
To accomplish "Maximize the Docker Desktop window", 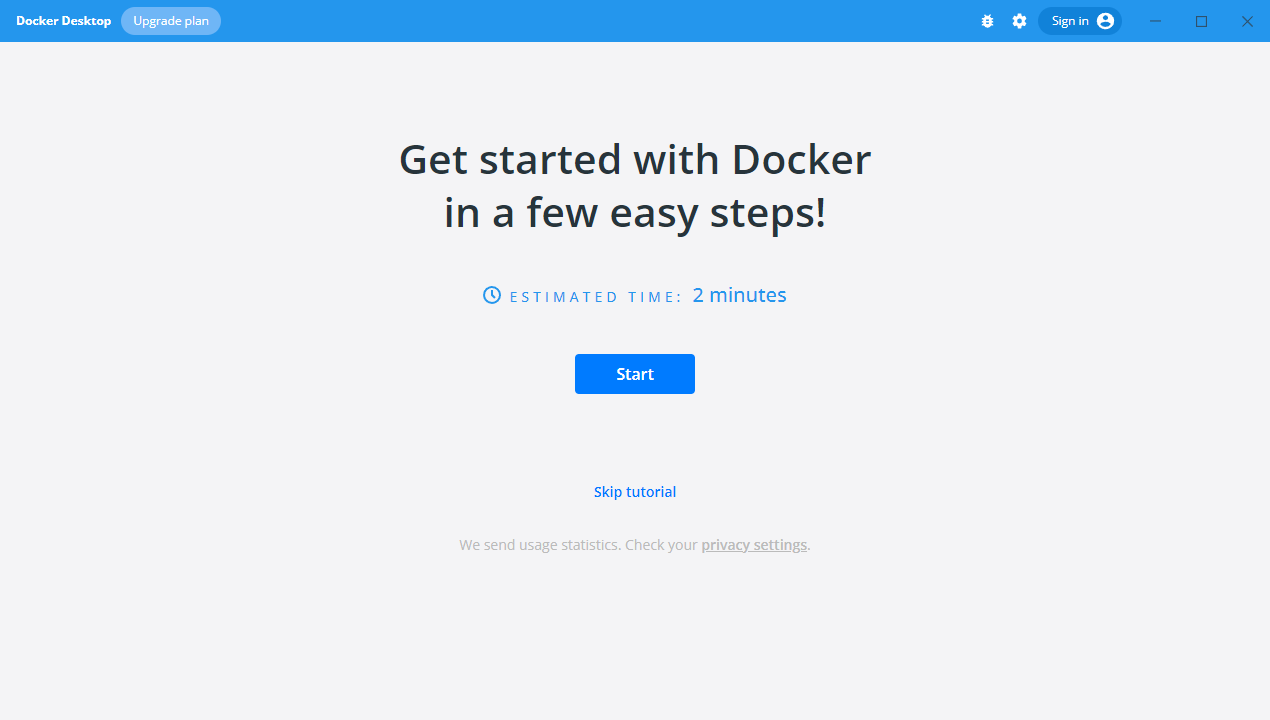I will click(1202, 21).
